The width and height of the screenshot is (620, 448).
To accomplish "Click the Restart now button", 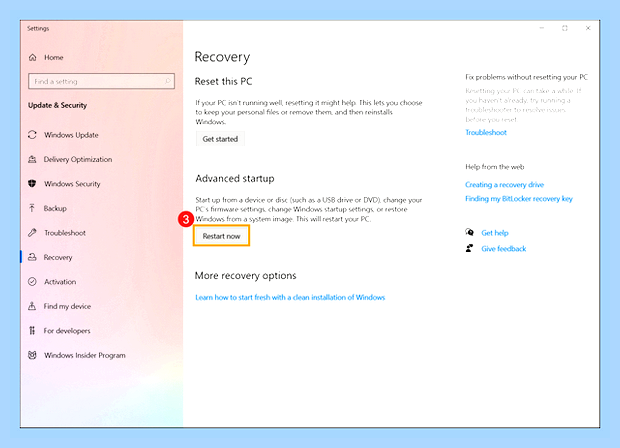I will coord(221,236).
